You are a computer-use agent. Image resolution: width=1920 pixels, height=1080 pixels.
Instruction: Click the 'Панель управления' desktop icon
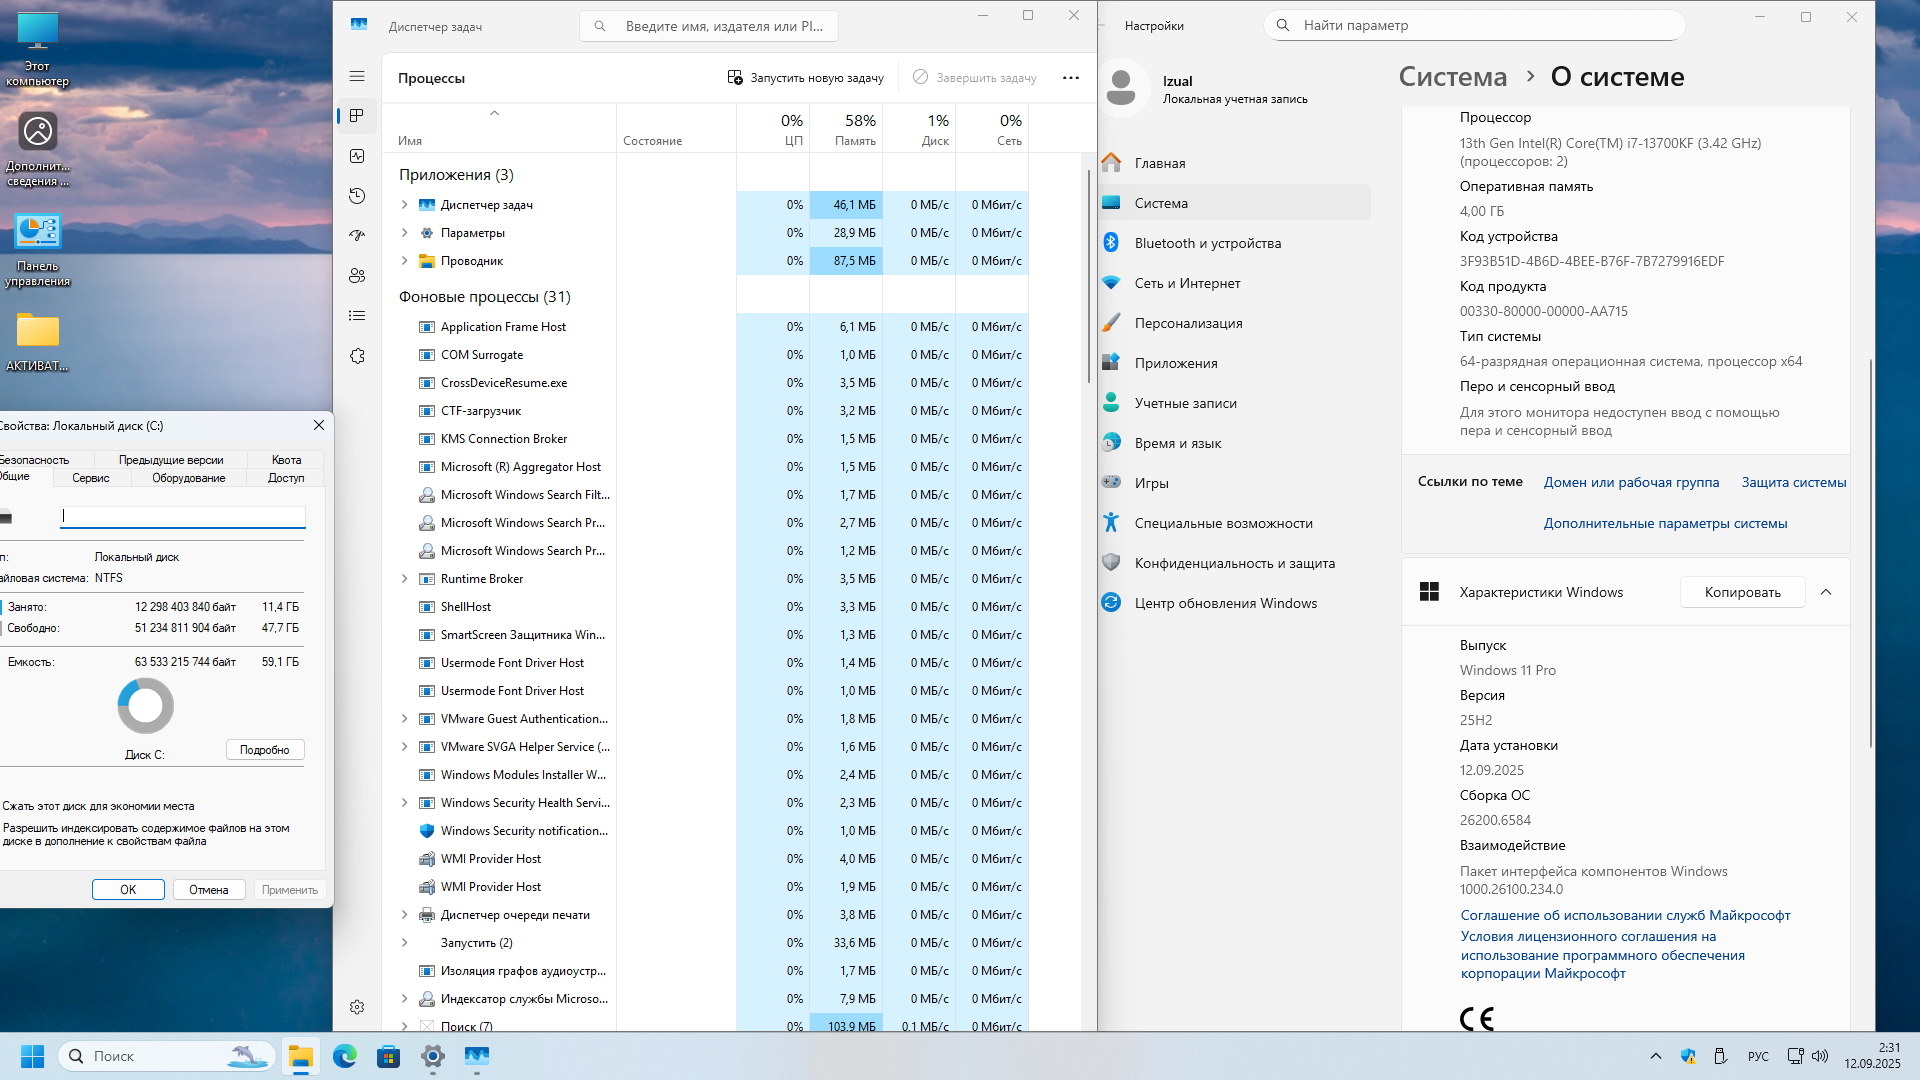click(37, 250)
